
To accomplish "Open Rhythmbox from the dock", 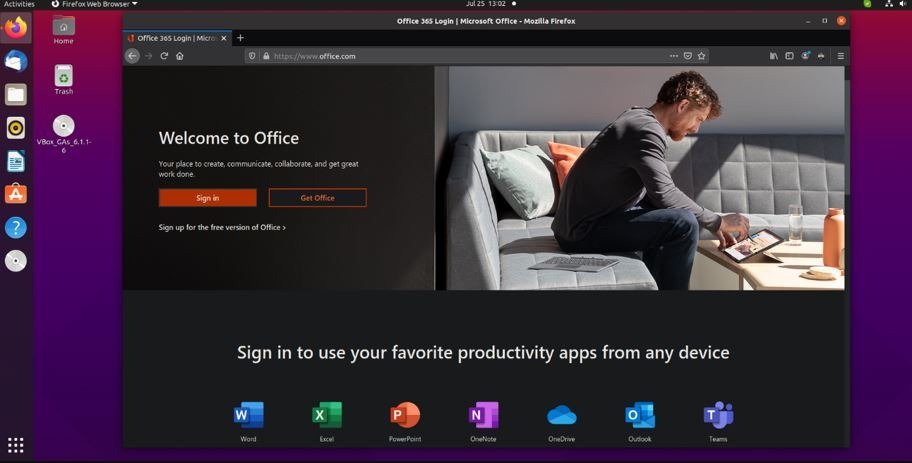I will 16,127.
